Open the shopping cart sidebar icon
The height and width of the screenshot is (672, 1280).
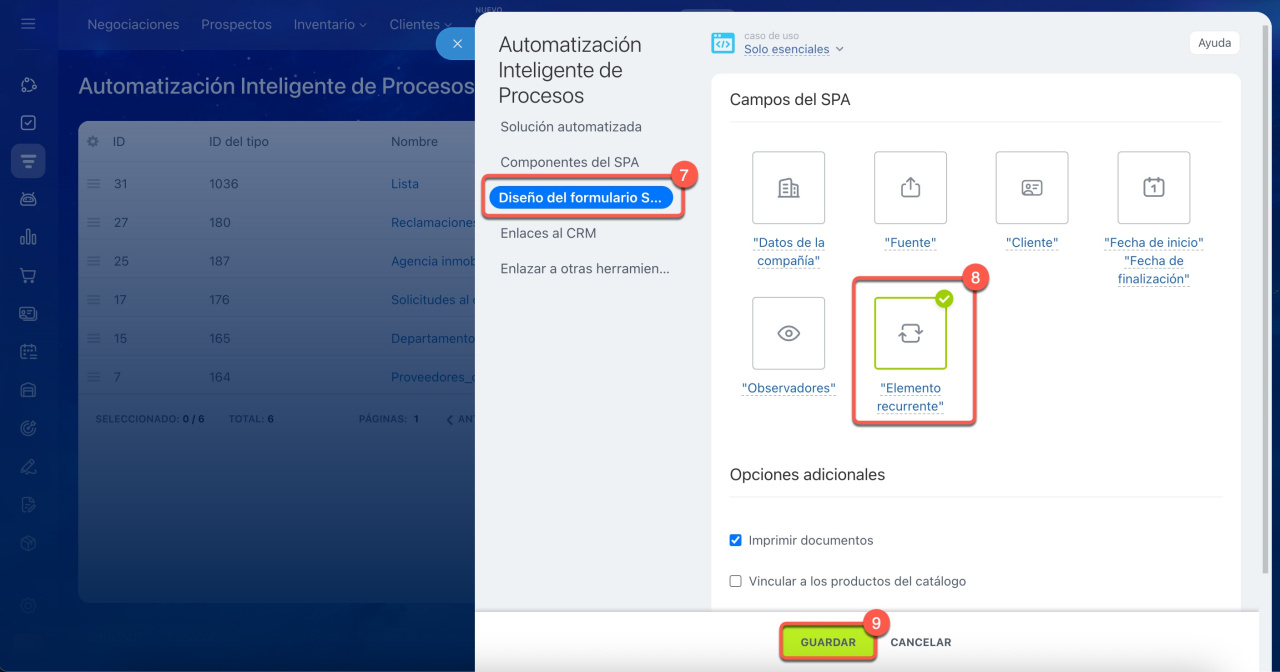click(28, 275)
